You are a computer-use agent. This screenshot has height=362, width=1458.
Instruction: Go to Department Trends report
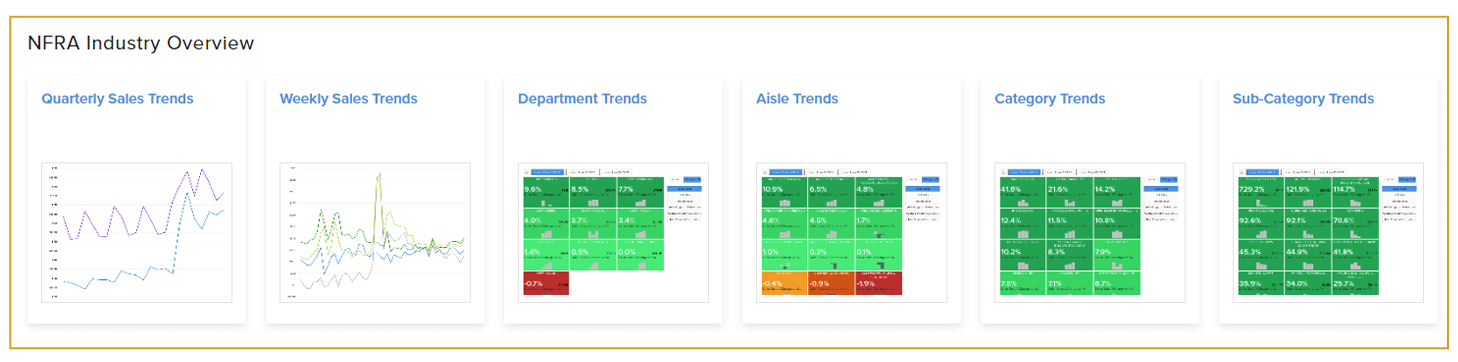click(x=582, y=99)
